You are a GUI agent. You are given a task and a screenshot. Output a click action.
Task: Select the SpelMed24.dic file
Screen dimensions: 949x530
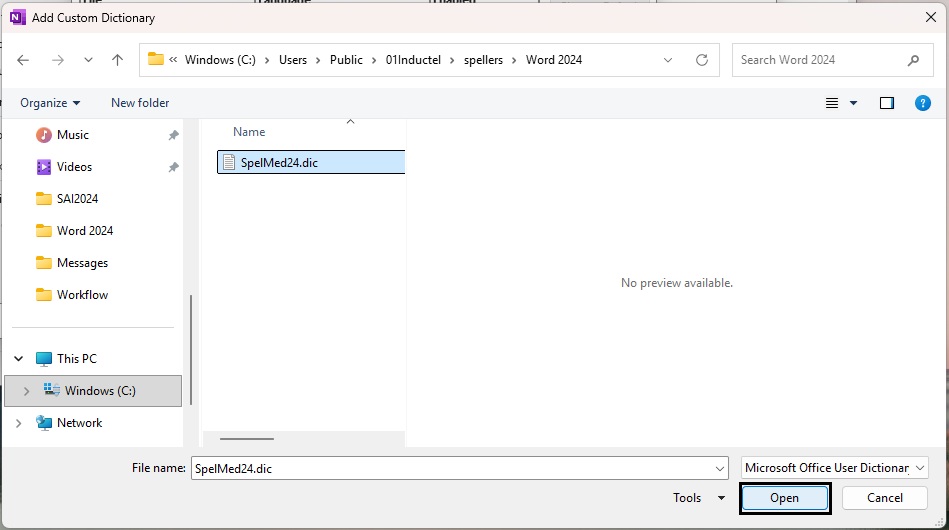click(x=279, y=162)
